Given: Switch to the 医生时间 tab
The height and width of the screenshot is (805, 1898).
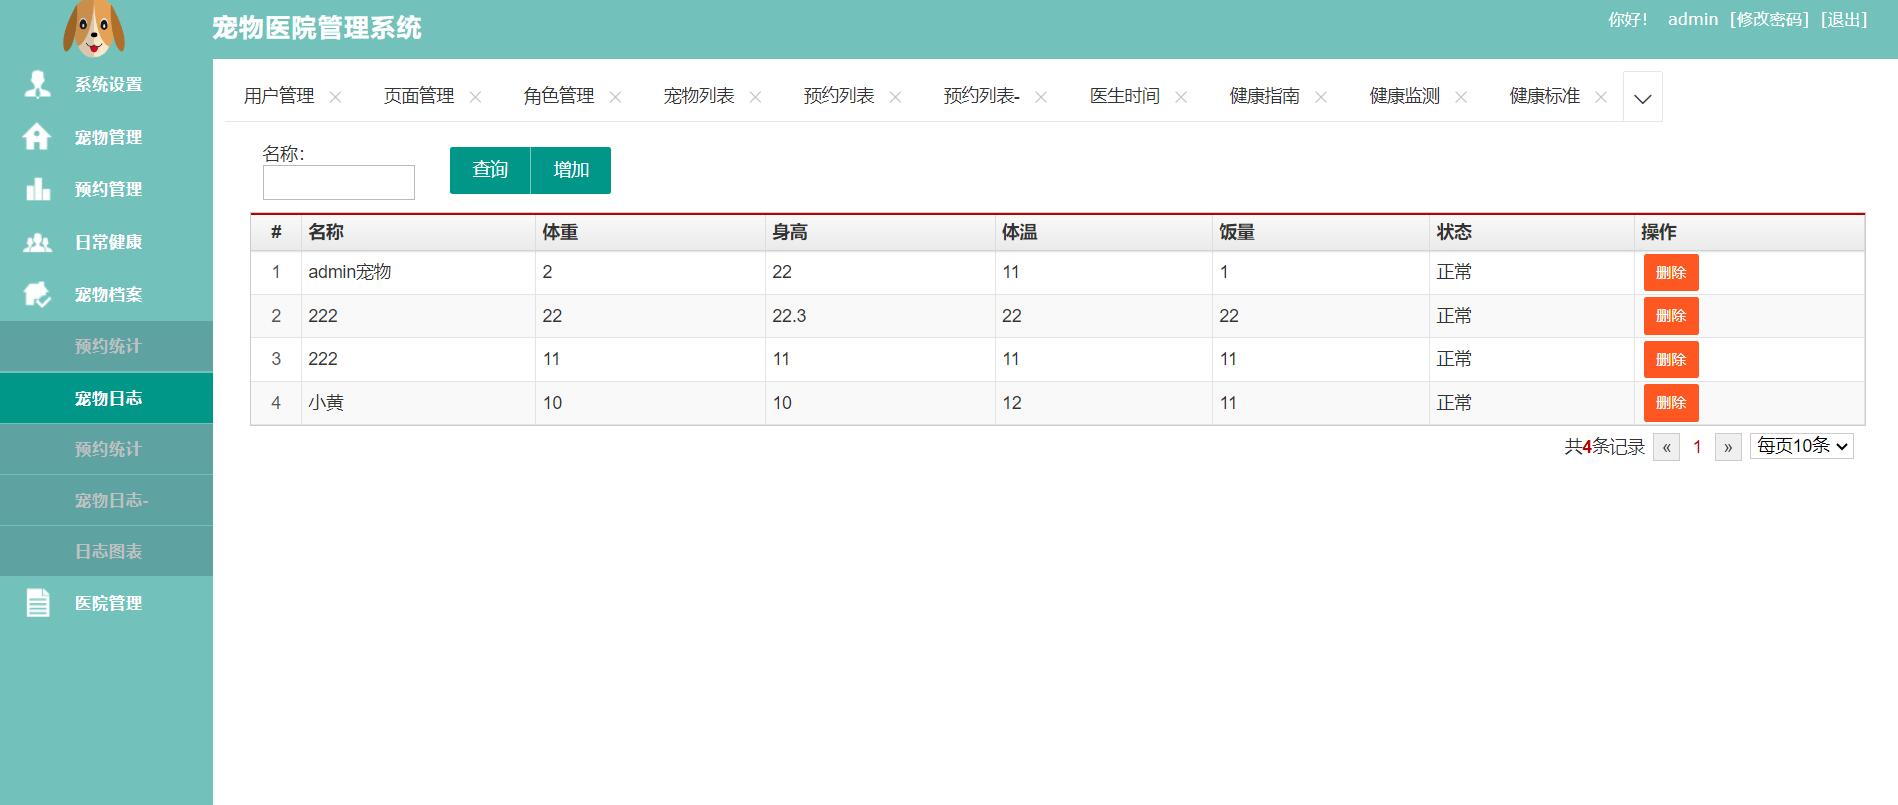Looking at the screenshot, I should (x=1125, y=96).
